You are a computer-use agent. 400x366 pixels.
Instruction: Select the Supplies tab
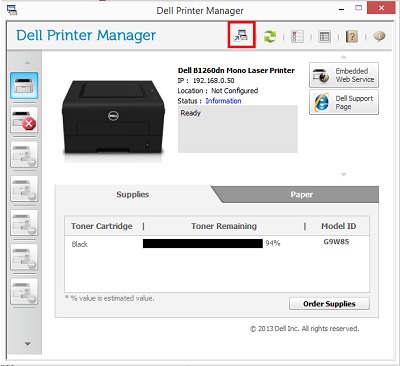pos(133,194)
